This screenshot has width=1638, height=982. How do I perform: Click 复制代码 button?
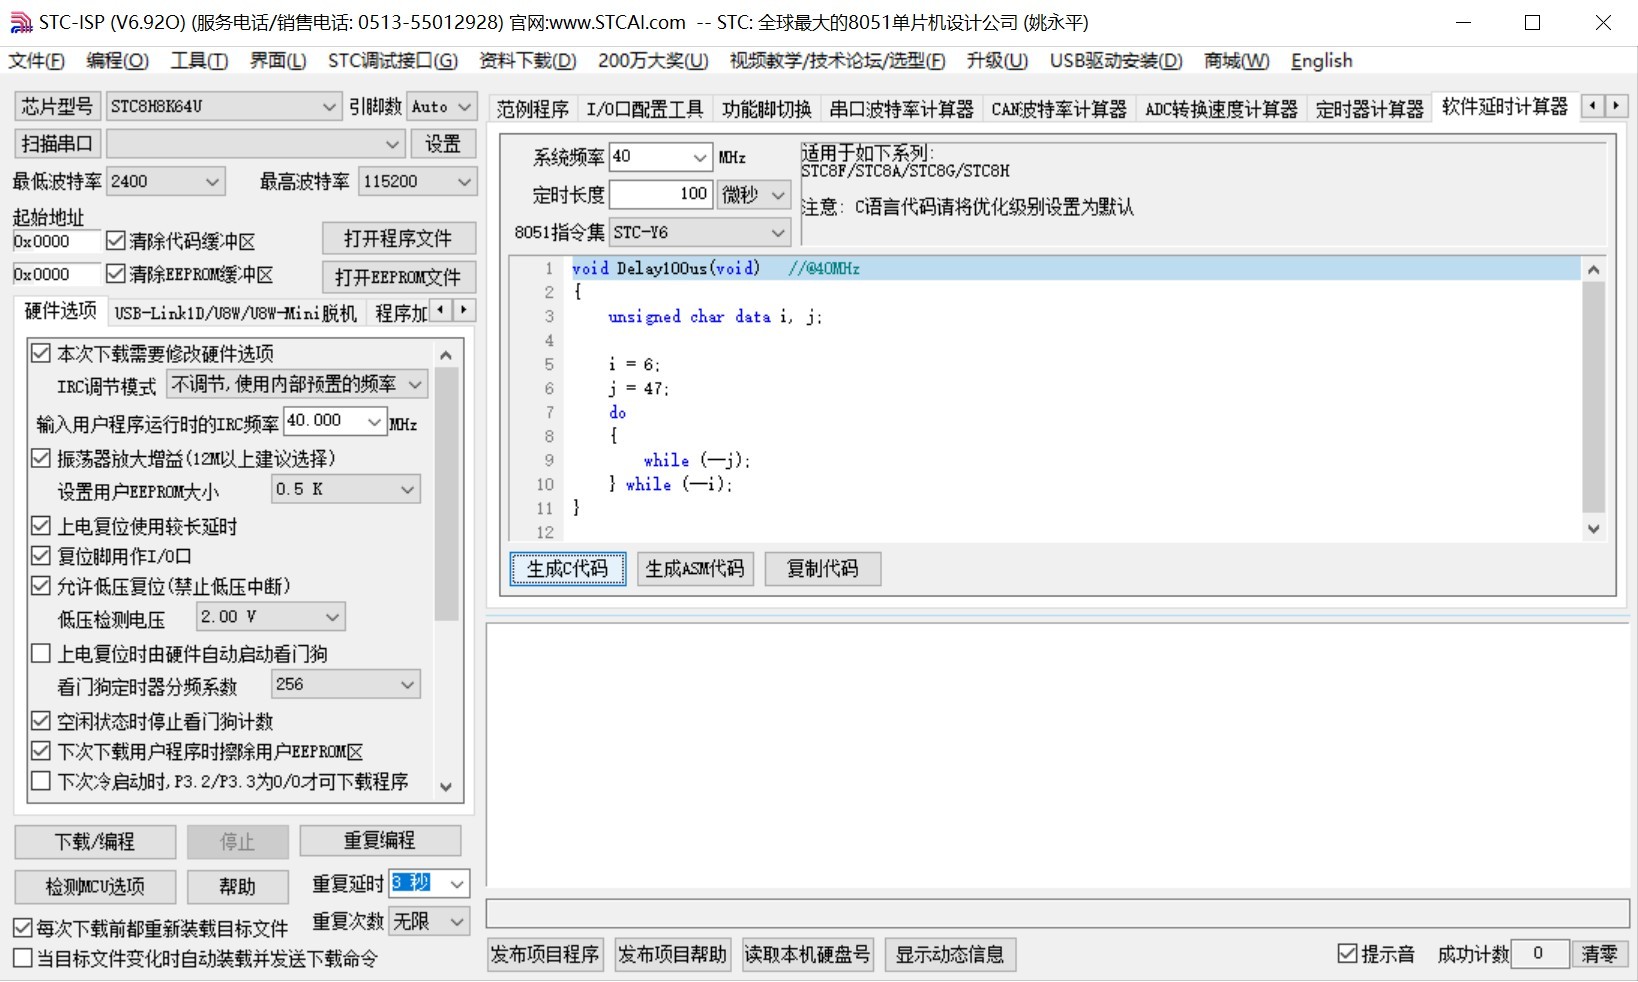point(823,569)
